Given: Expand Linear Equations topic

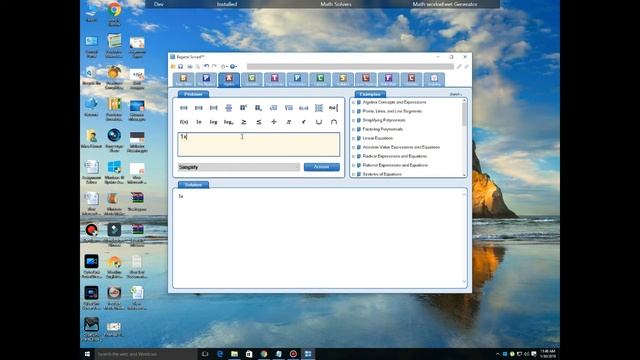Looking at the screenshot, I should coord(353,138).
